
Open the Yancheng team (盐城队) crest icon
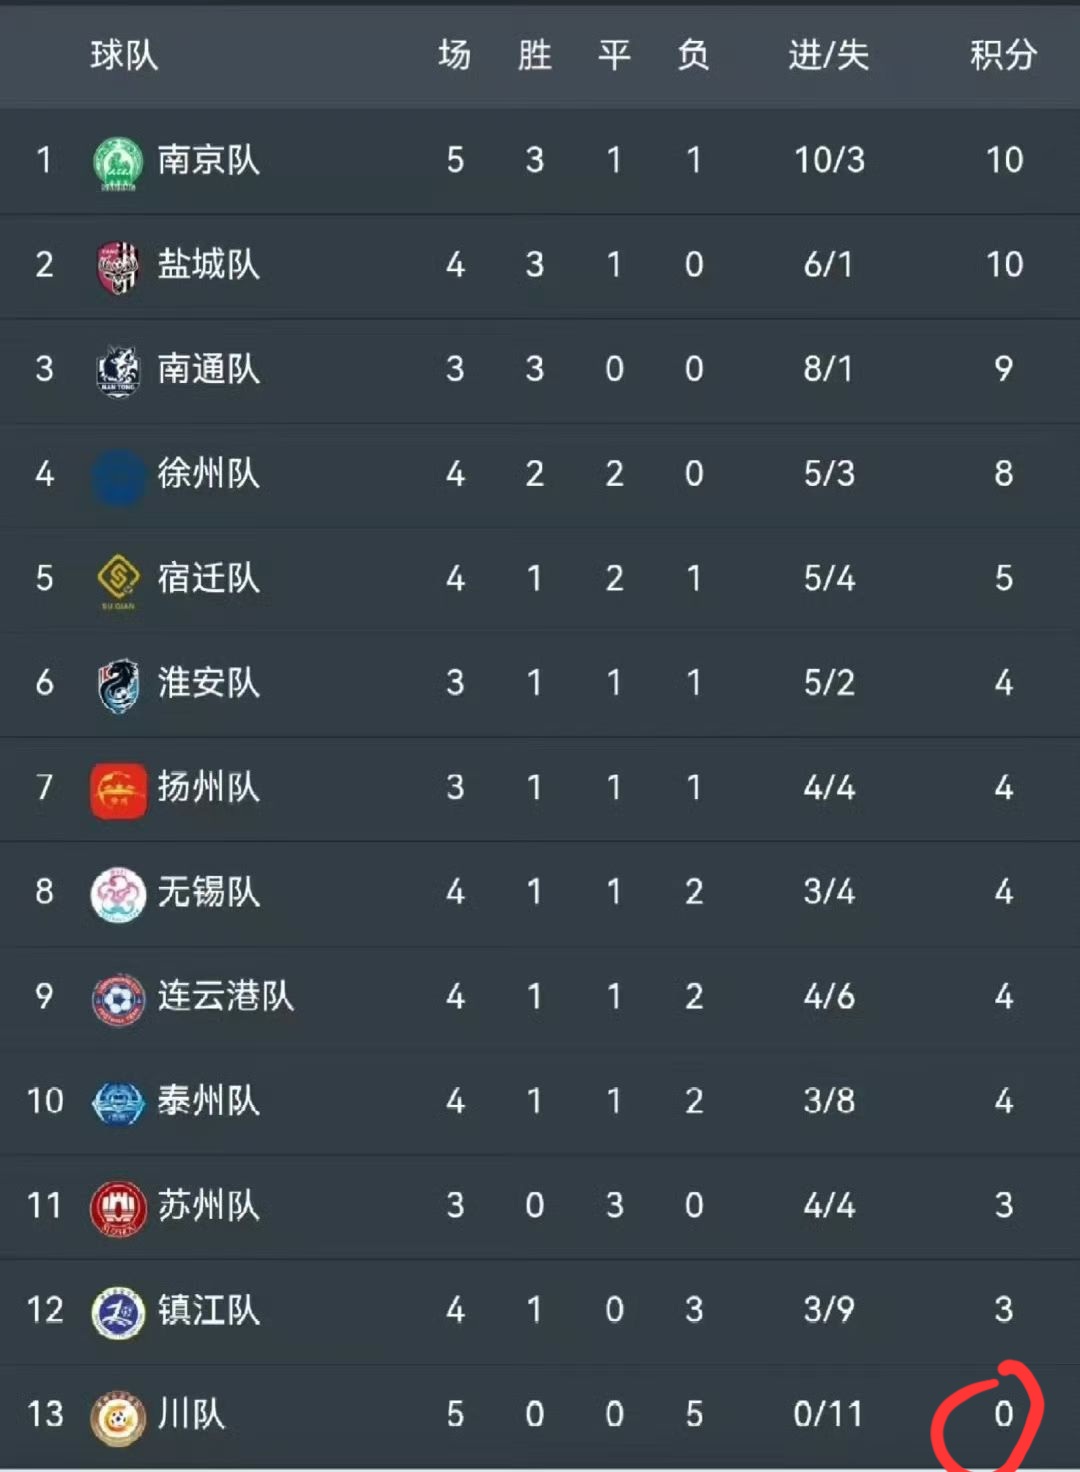pyautogui.click(x=118, y=266)
